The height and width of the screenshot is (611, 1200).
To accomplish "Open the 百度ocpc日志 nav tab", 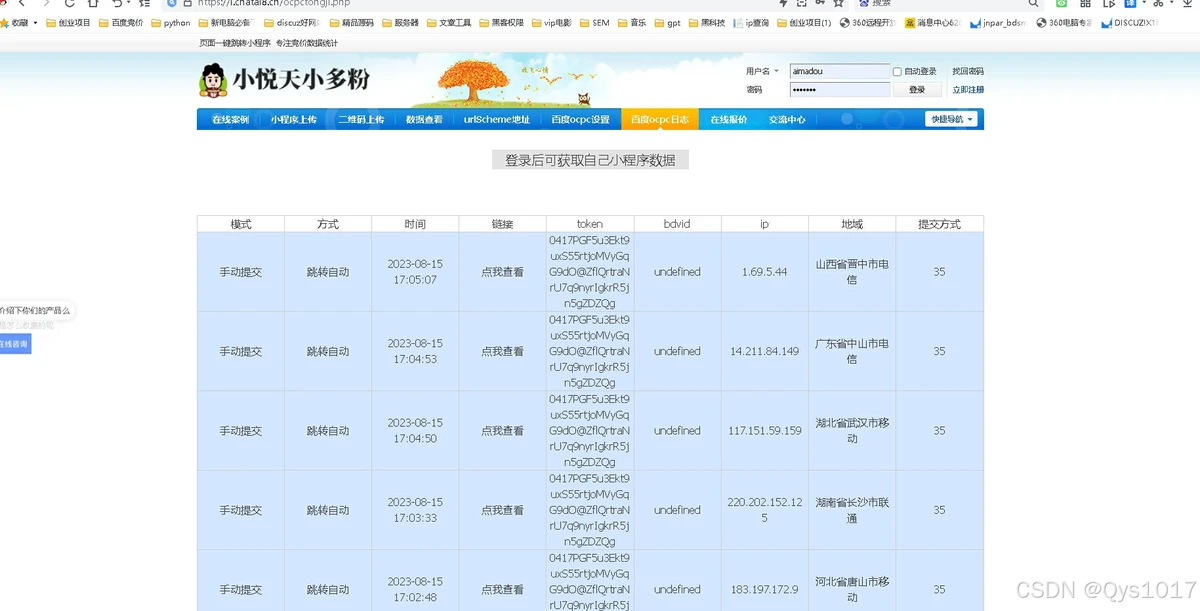I will pyautogui.click(x=659, y=119).
